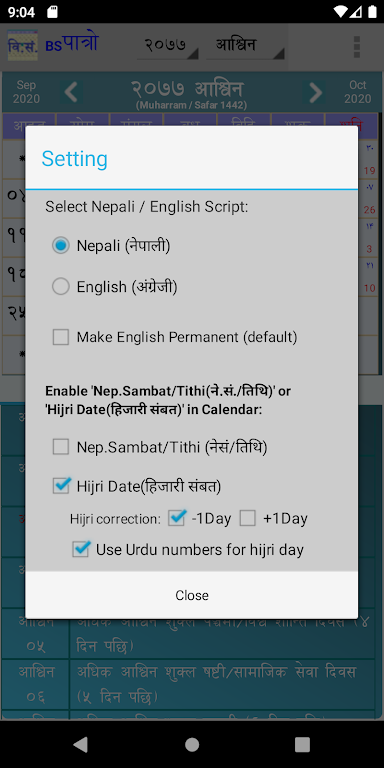
Task: Open the month आश्विन dropdown
Action: pyautogui.click(x=245, y=47)
